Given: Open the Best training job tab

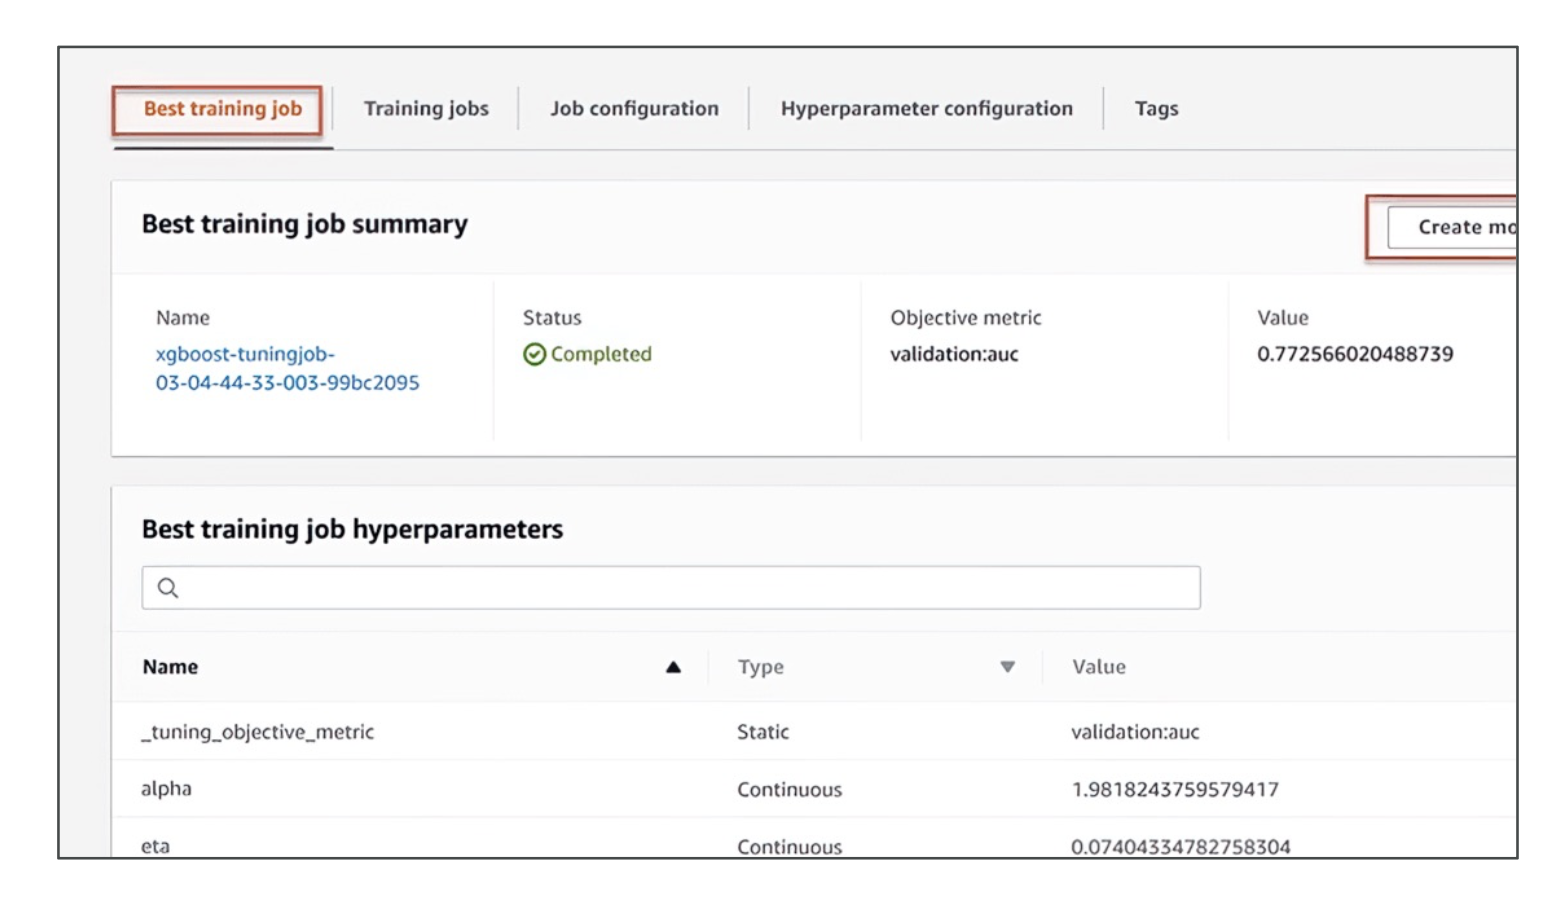Looking at the screenshot, I should (x=222, y=109).
